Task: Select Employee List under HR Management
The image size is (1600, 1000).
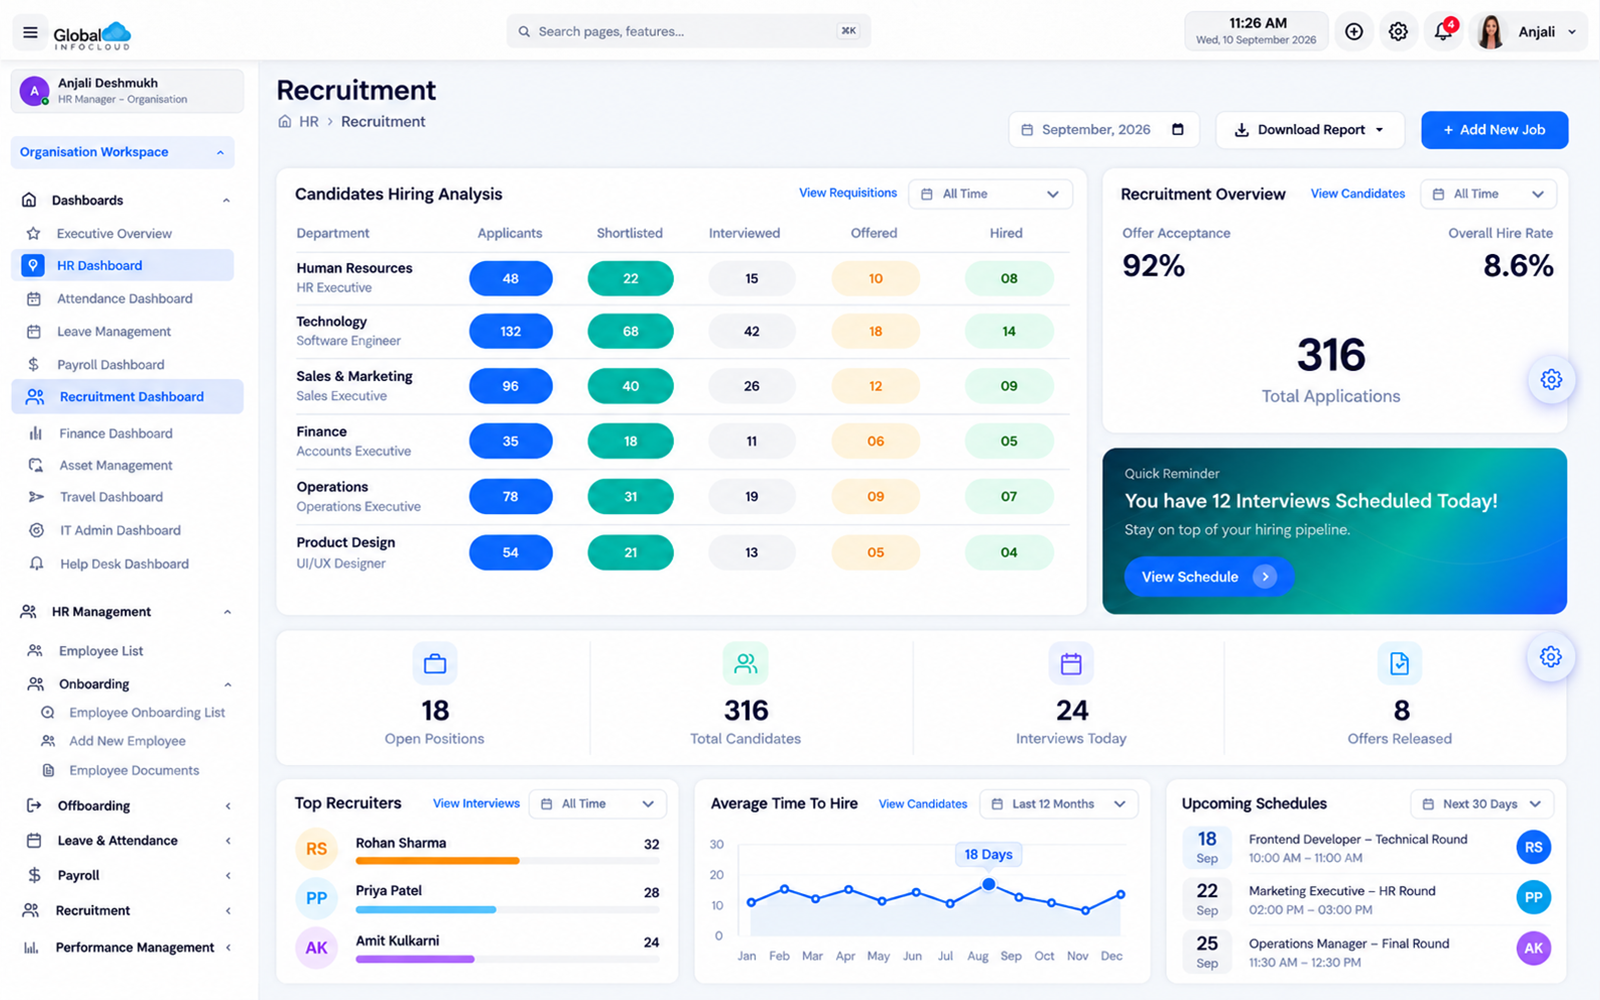Action: click(101, 650)
